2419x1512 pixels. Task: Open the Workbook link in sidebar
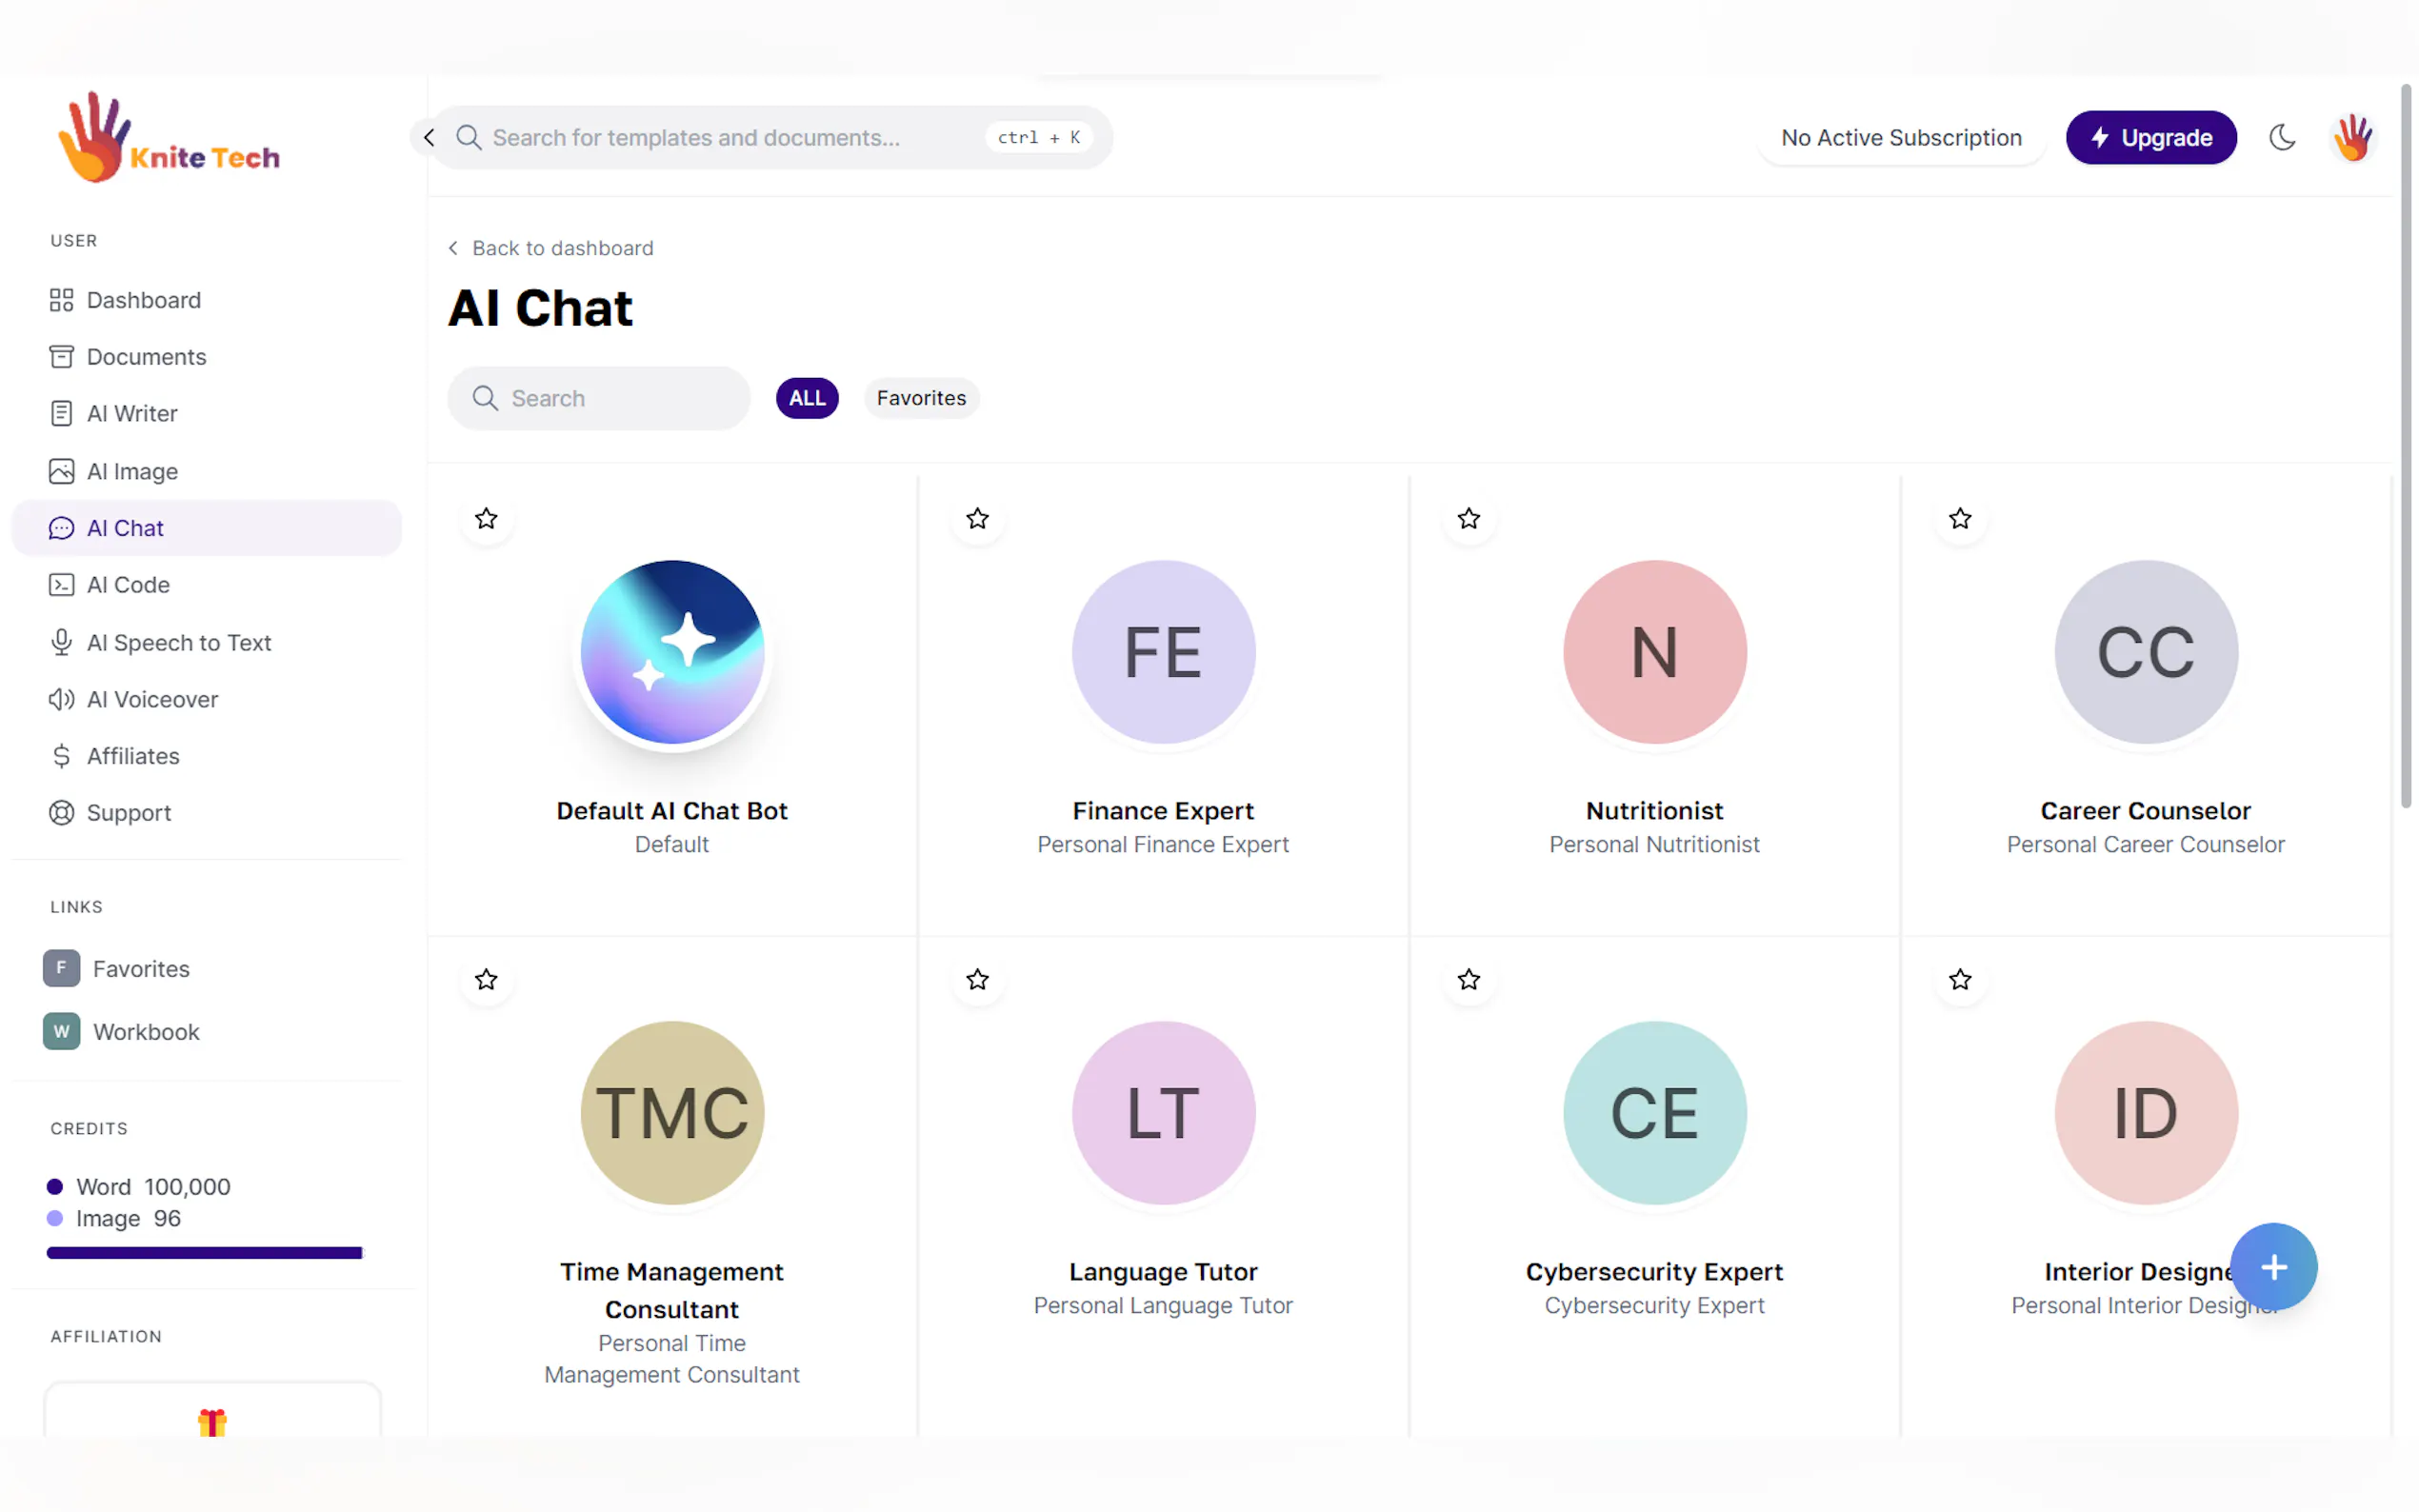tap(146, 1031)
